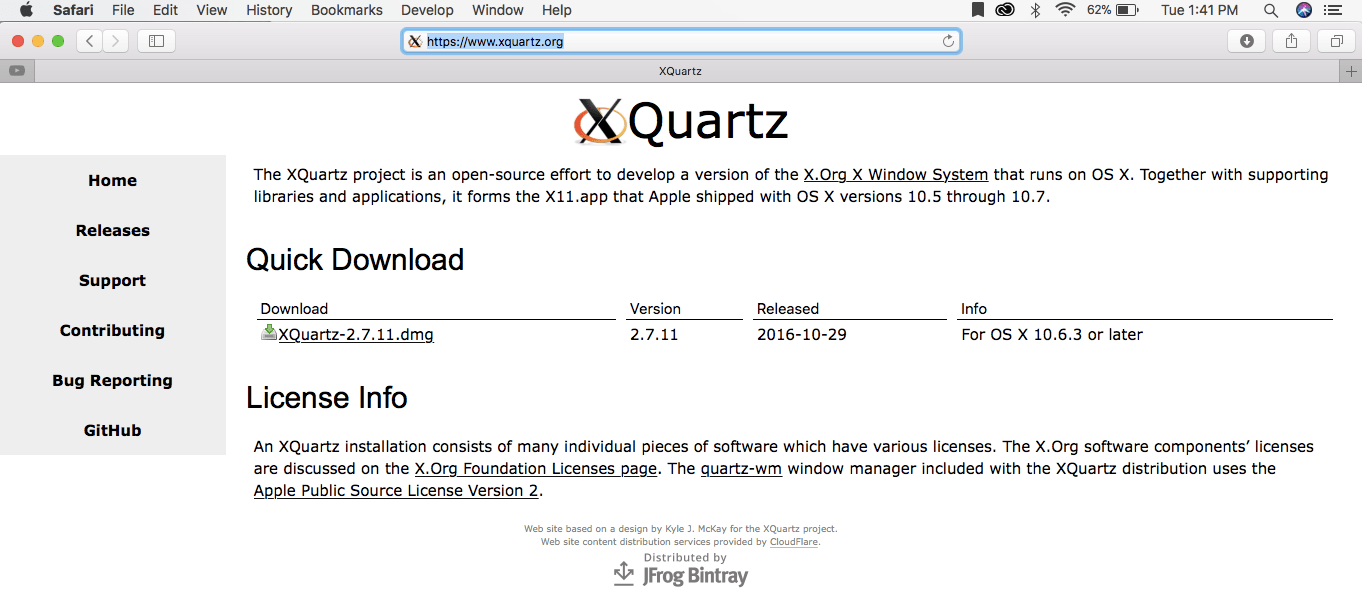This screenshot has height=606, width=1362.
Task: Reload the page with the refresh icon
Action: click(948, 41)
